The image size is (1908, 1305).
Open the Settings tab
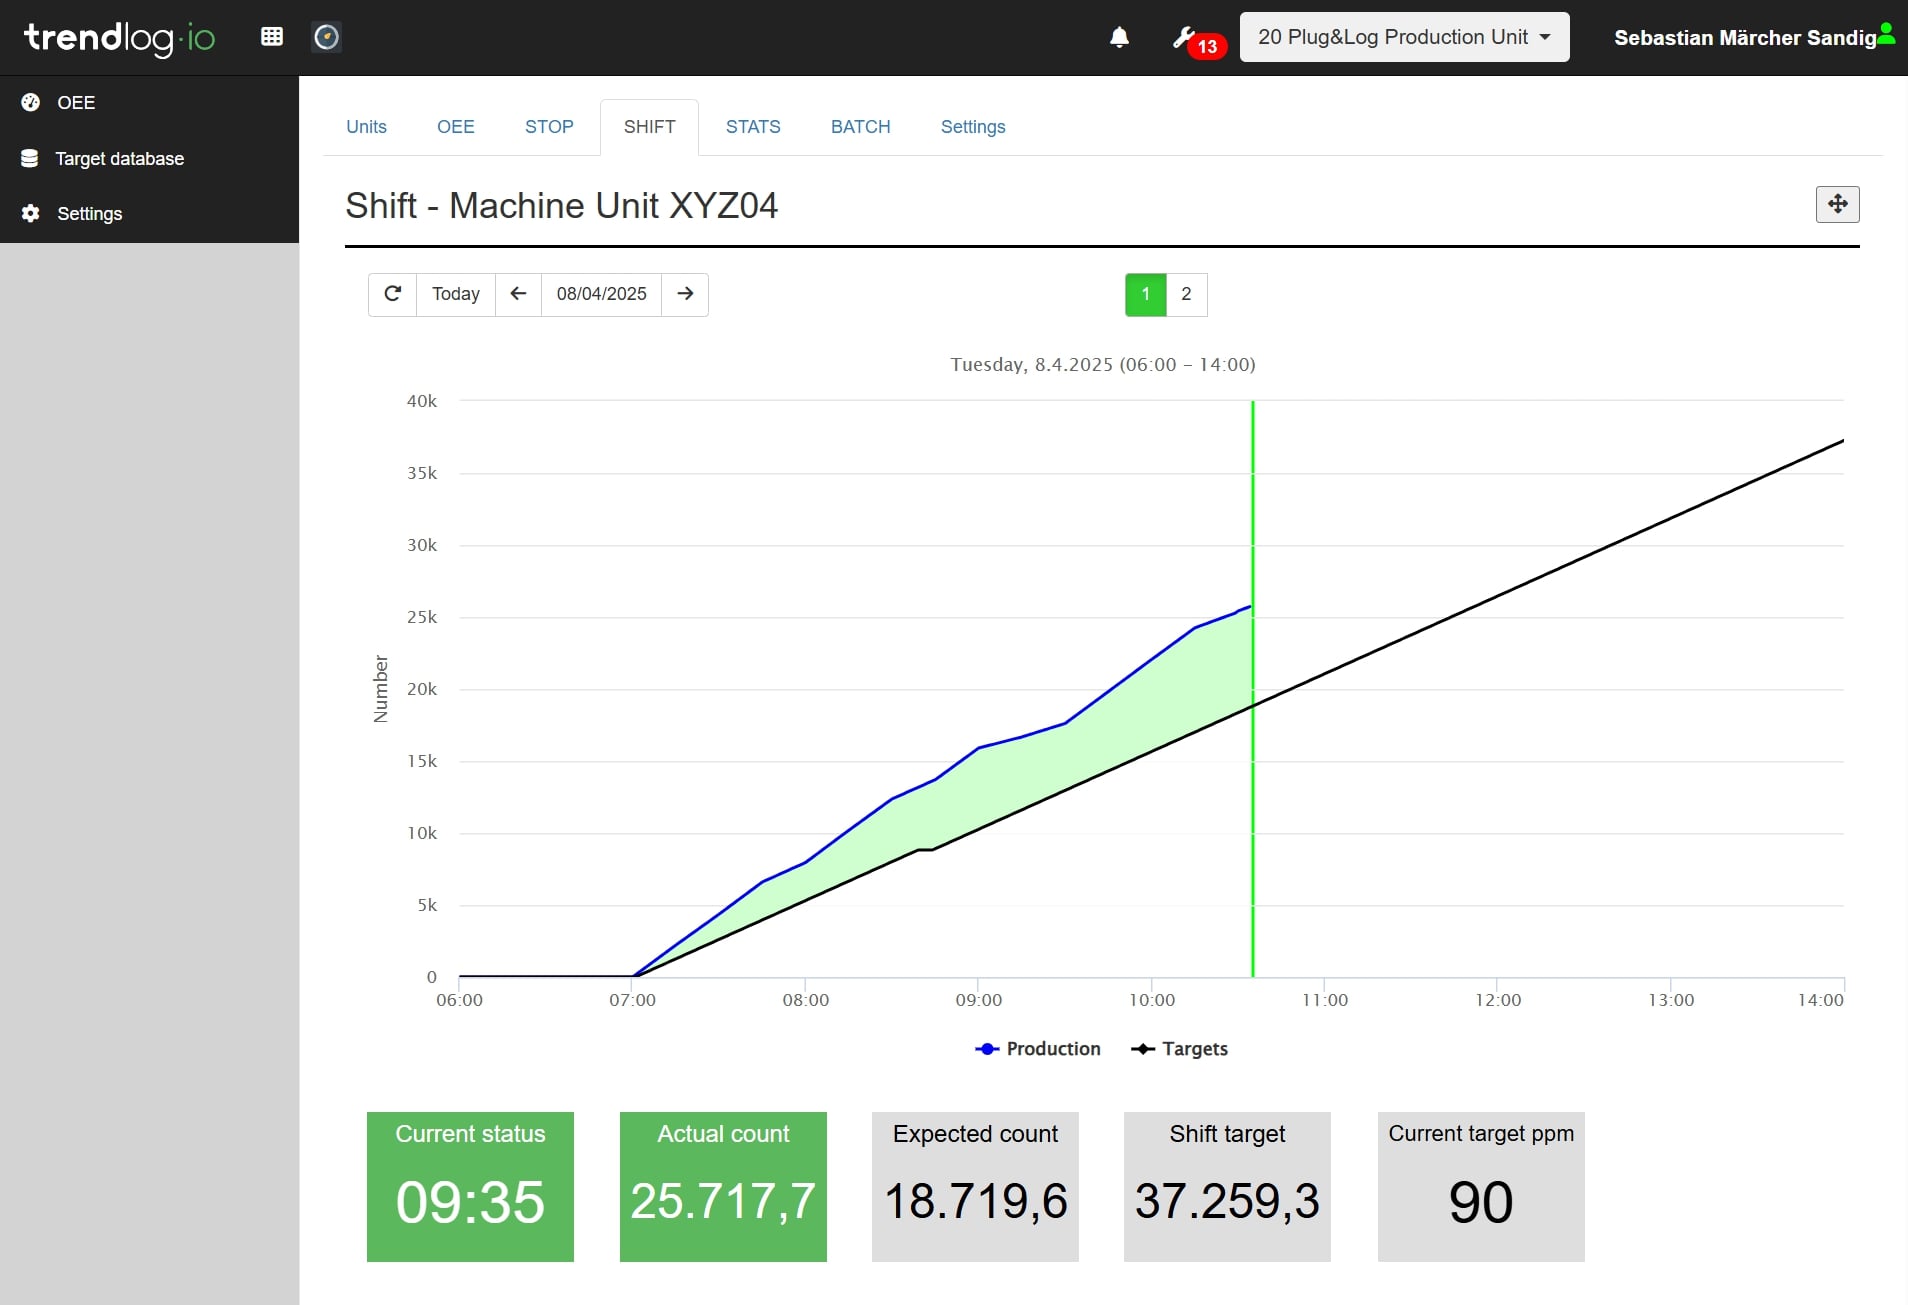[x=973, y=127]
